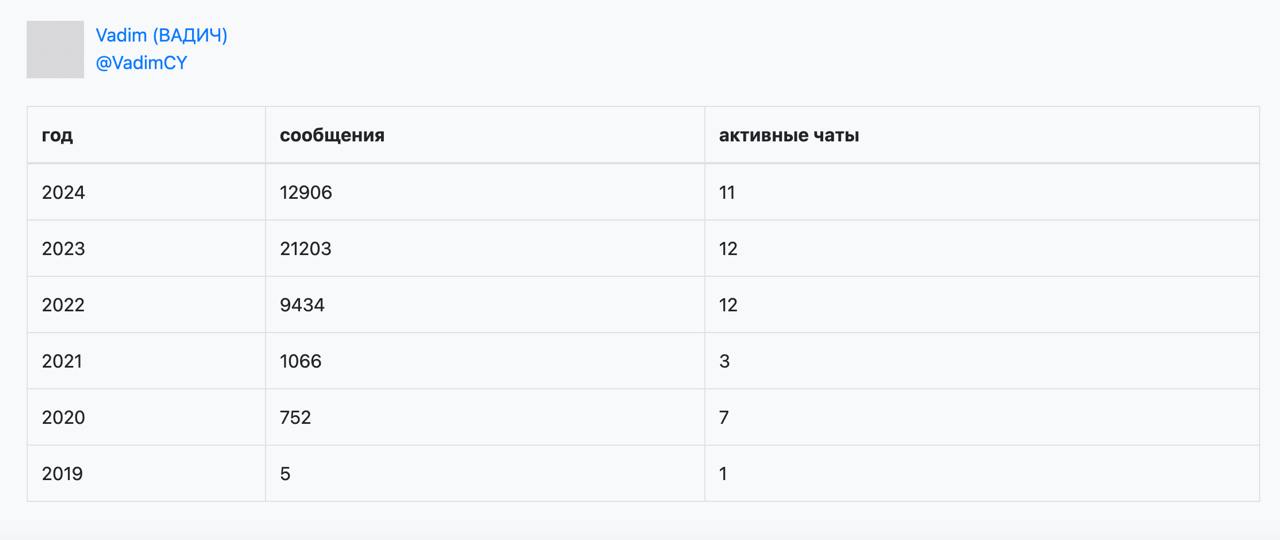Click the активные чаты column header
This screenshot has height=540, width=1280.
click(788, 135)
